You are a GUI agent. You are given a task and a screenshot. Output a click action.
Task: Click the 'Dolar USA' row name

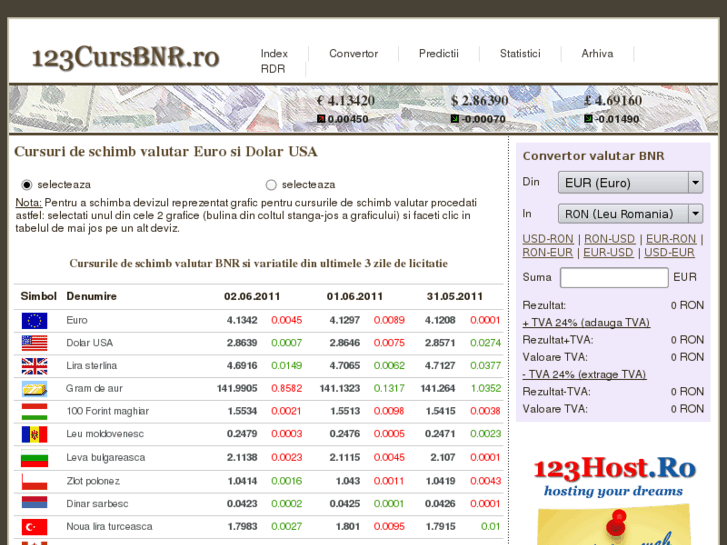click(89, 343)
